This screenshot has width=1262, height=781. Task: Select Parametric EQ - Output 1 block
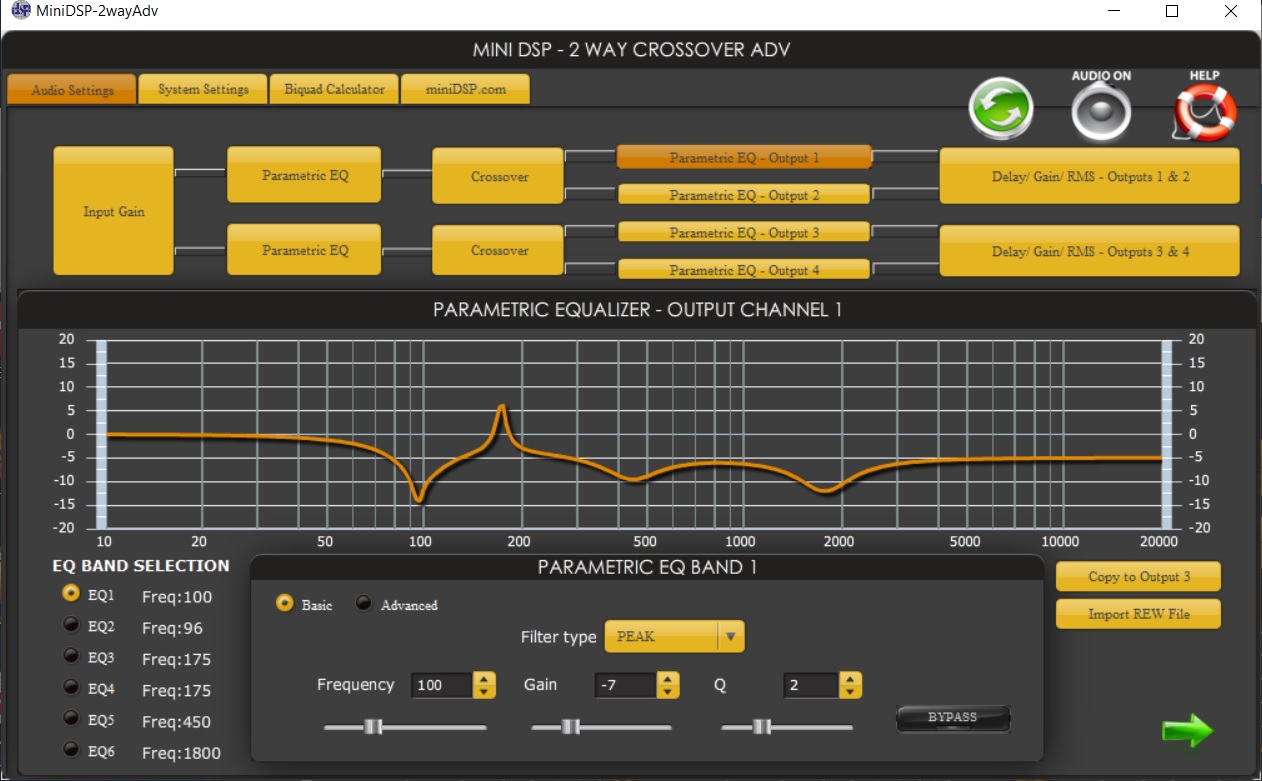click(x=744, y=157)
